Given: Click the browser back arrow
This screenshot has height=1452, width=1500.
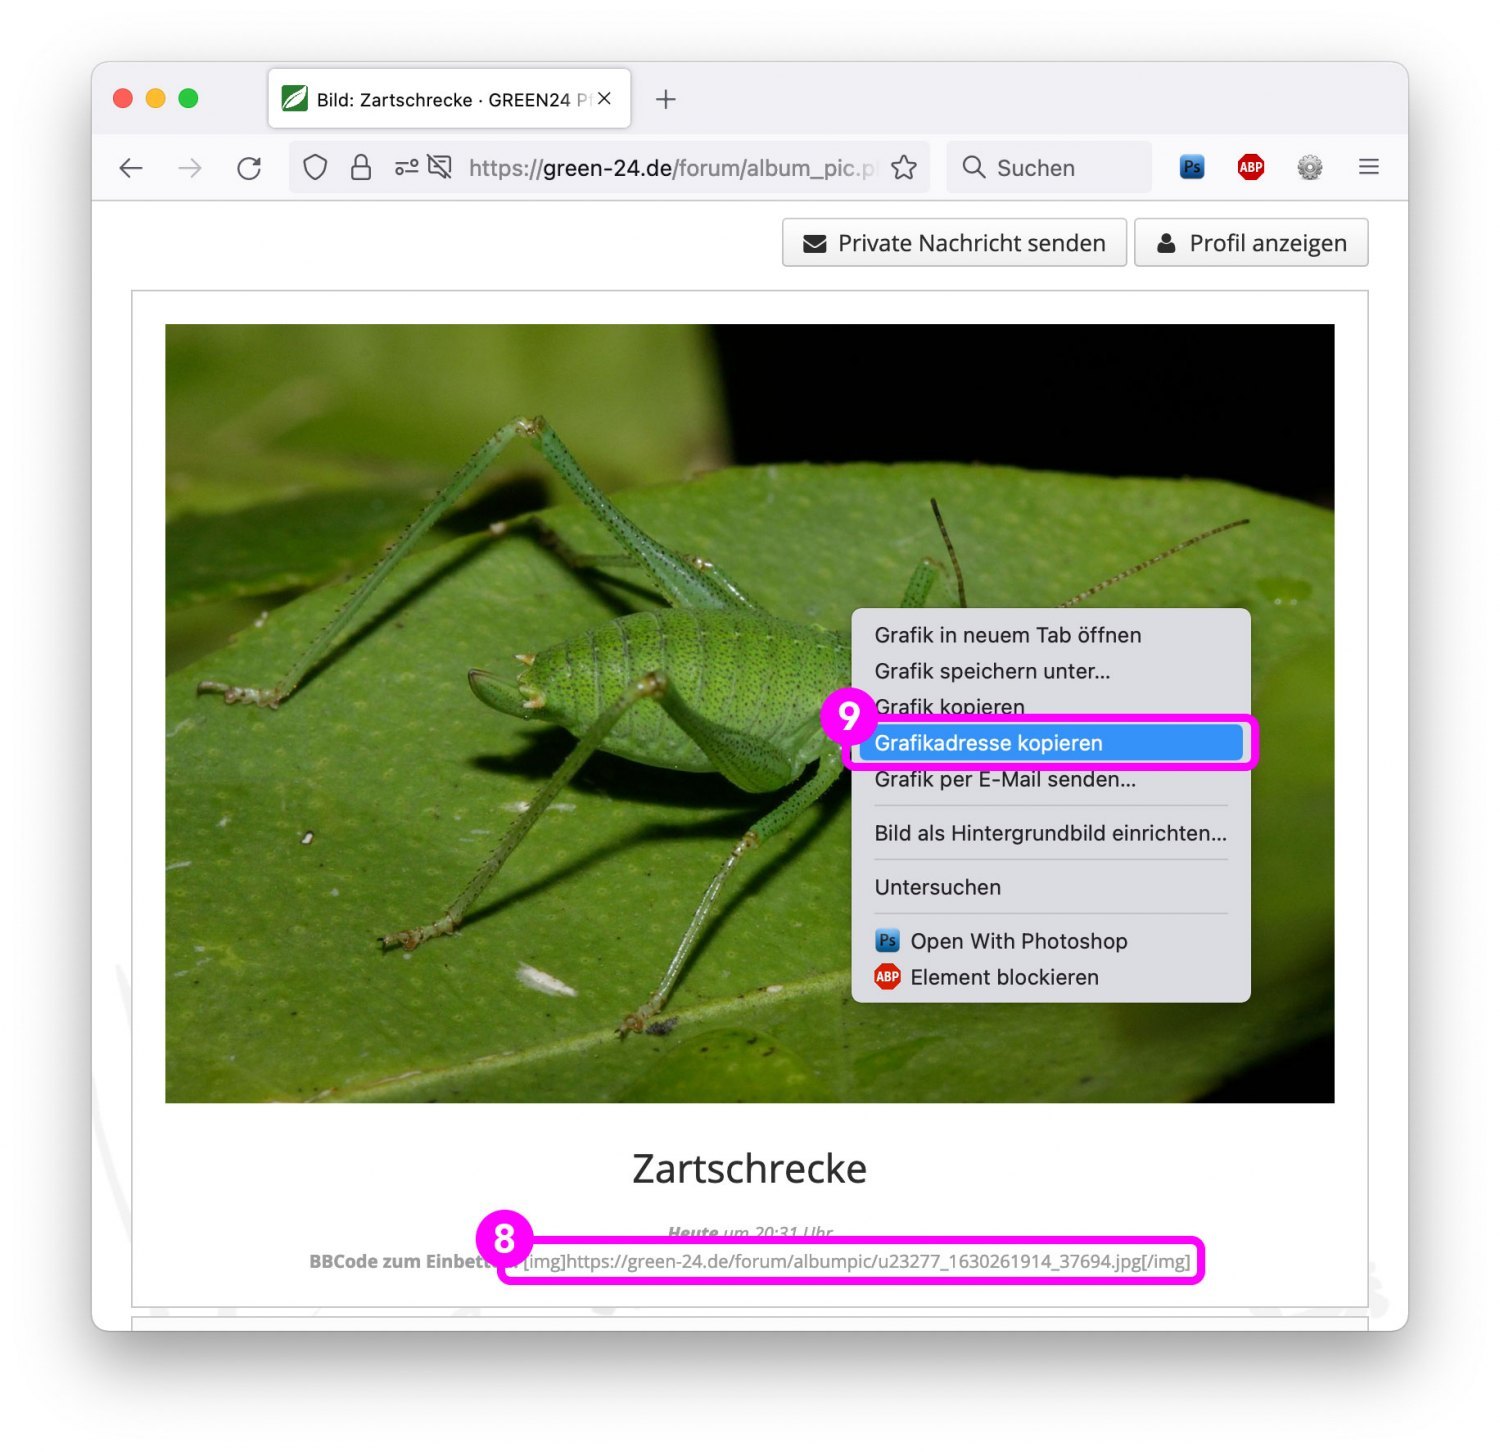Looking at the screenshot, I should [x=131, y=168].
